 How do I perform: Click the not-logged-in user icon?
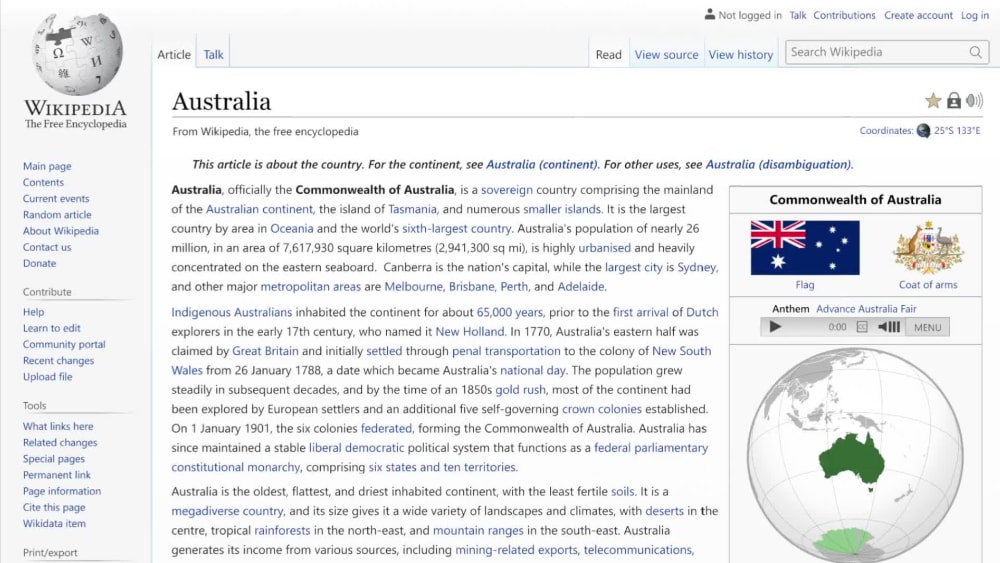tap(710, 14)
